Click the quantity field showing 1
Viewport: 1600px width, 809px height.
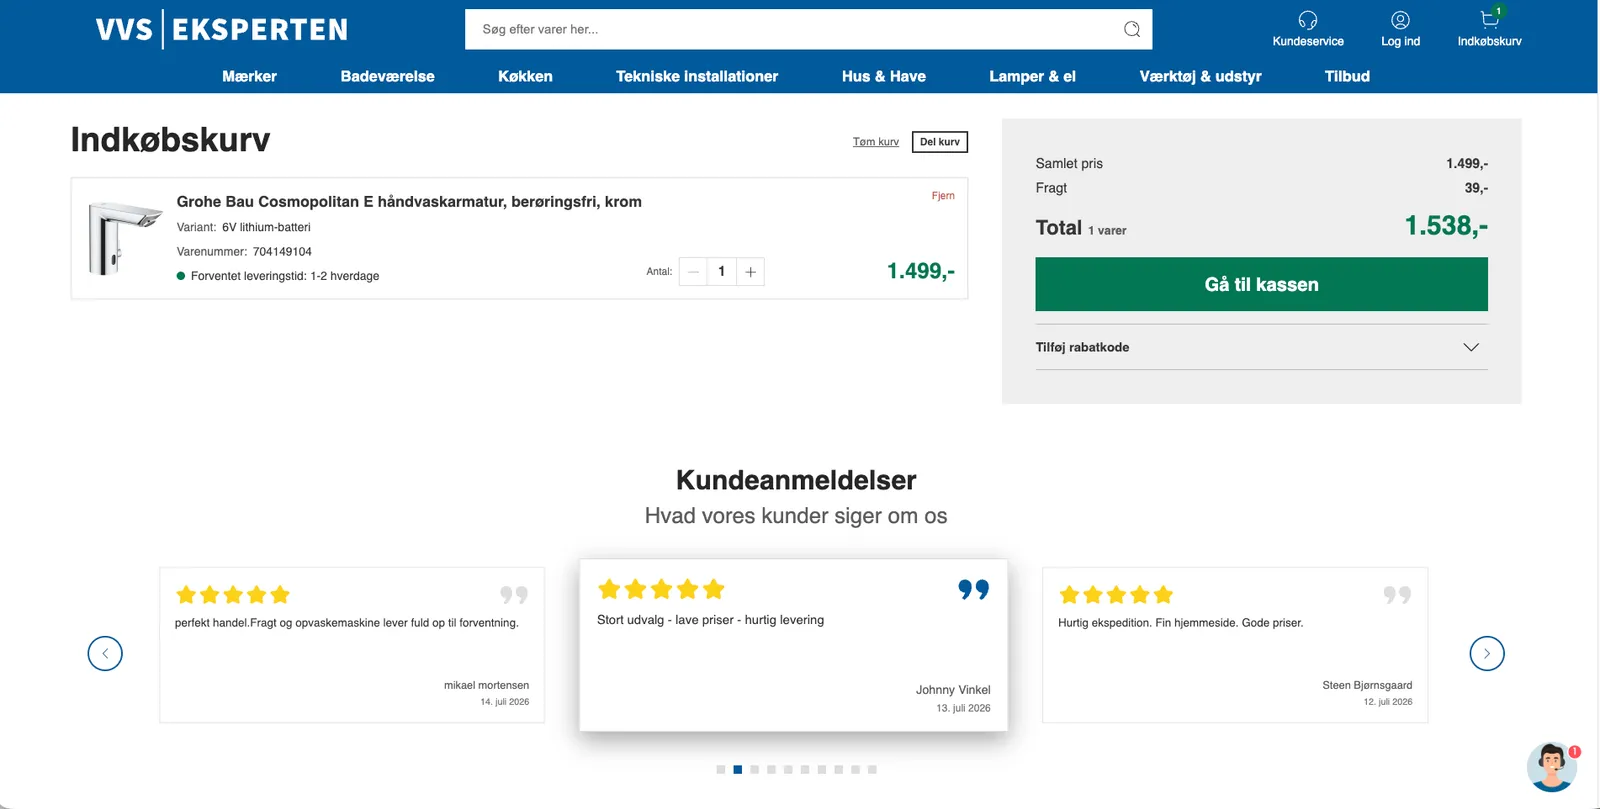pyautogui.click(x=721, y=272)
